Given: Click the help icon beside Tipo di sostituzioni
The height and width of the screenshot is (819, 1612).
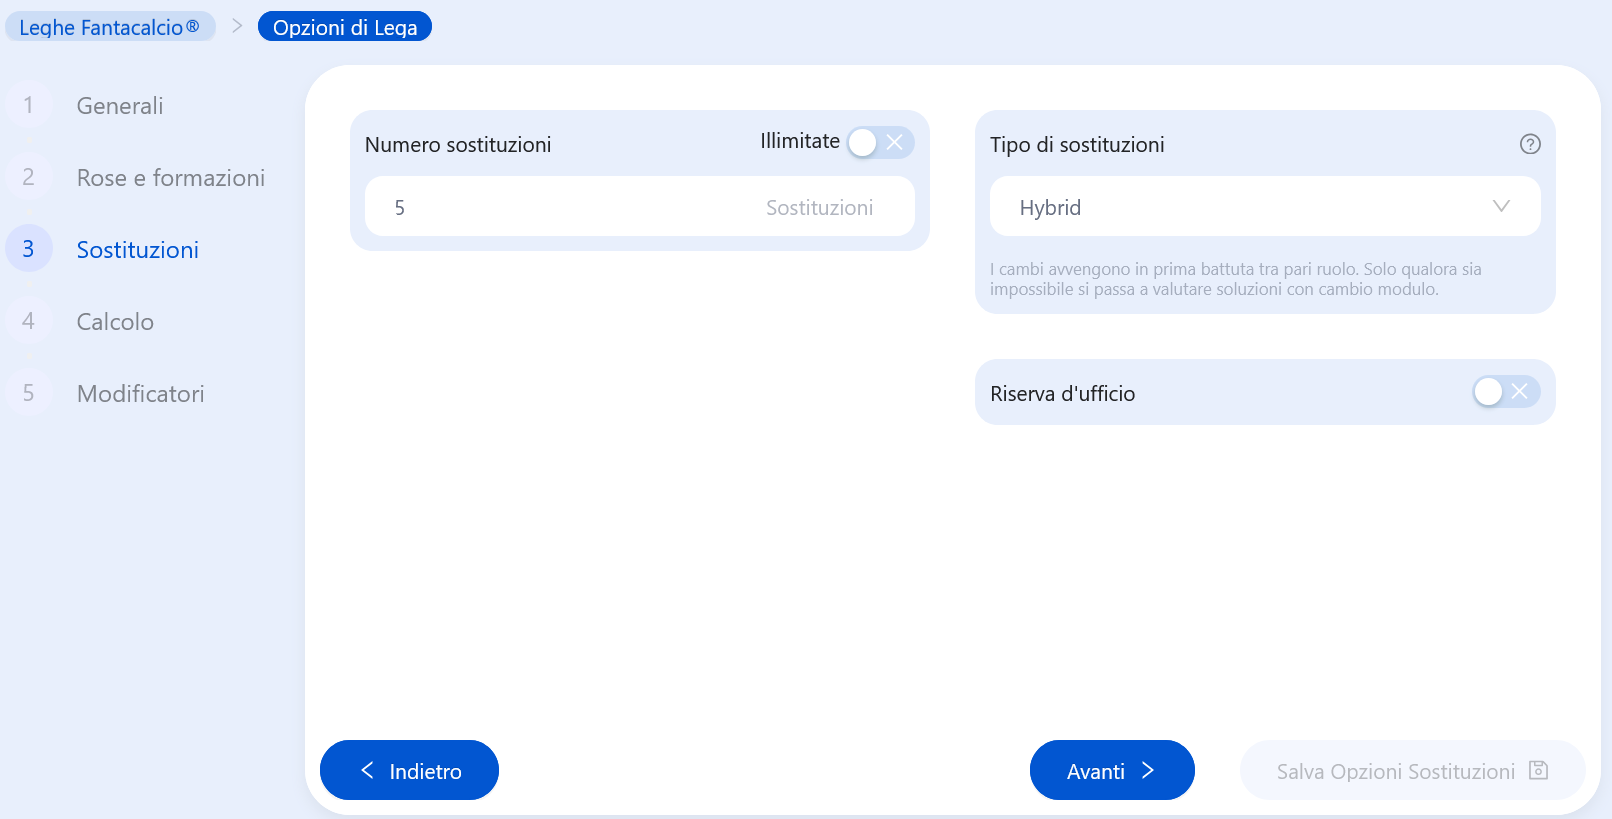Looking at the screenshot, I should 1530,144.
